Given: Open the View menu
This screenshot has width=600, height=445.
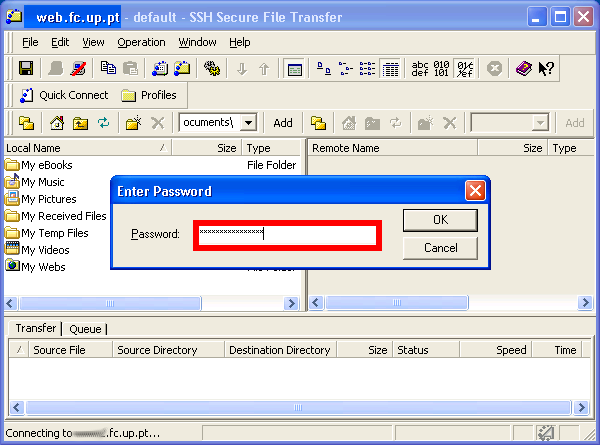Looking at the screenshot, I should tap(93, 42).
